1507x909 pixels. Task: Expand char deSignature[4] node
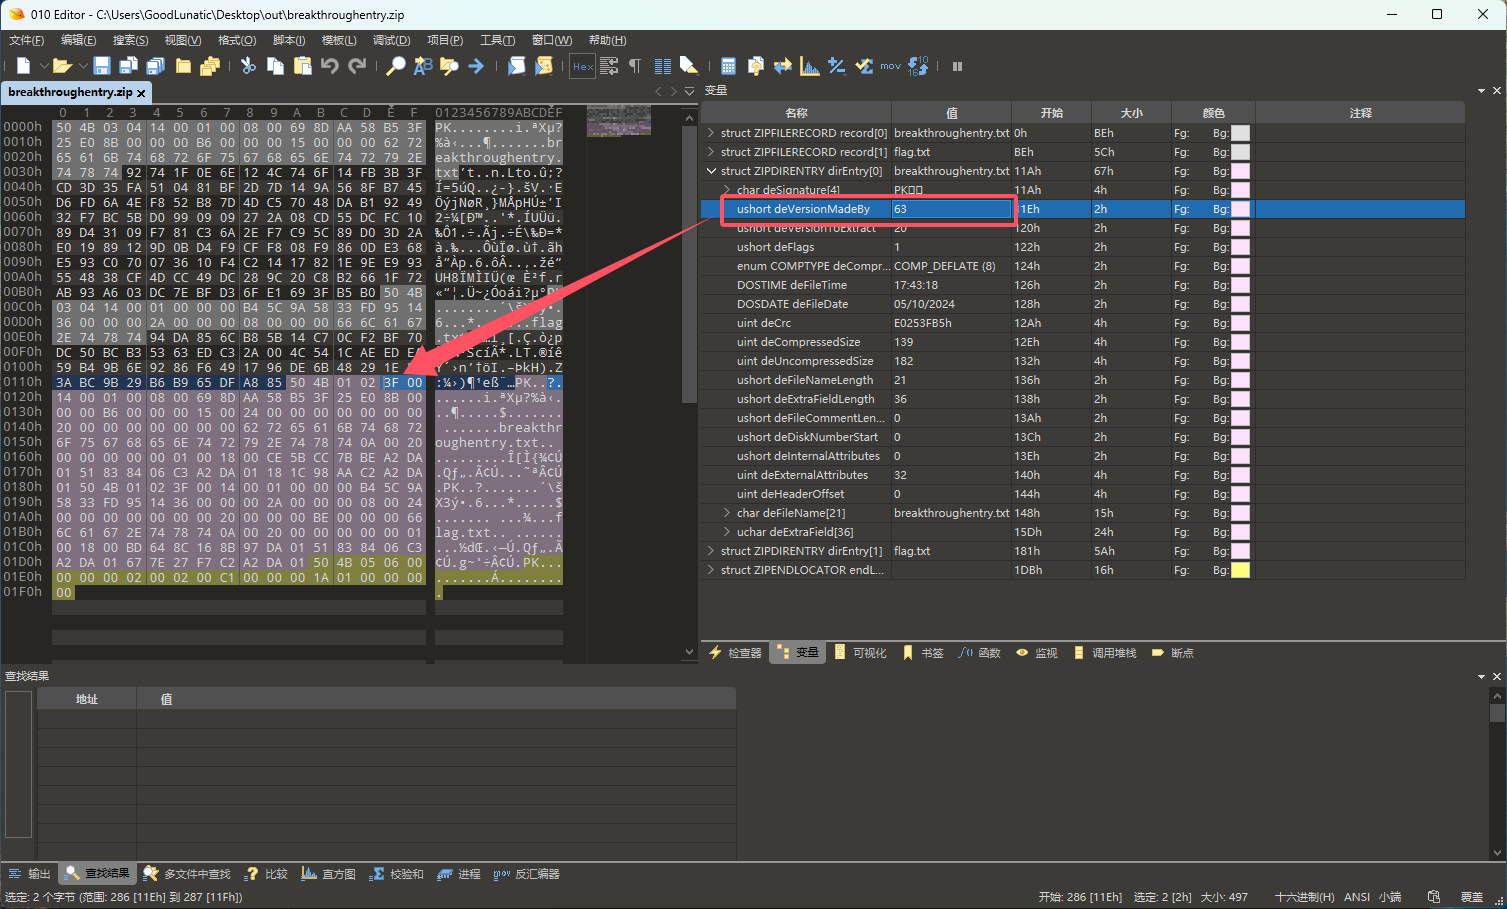[727, 190]
